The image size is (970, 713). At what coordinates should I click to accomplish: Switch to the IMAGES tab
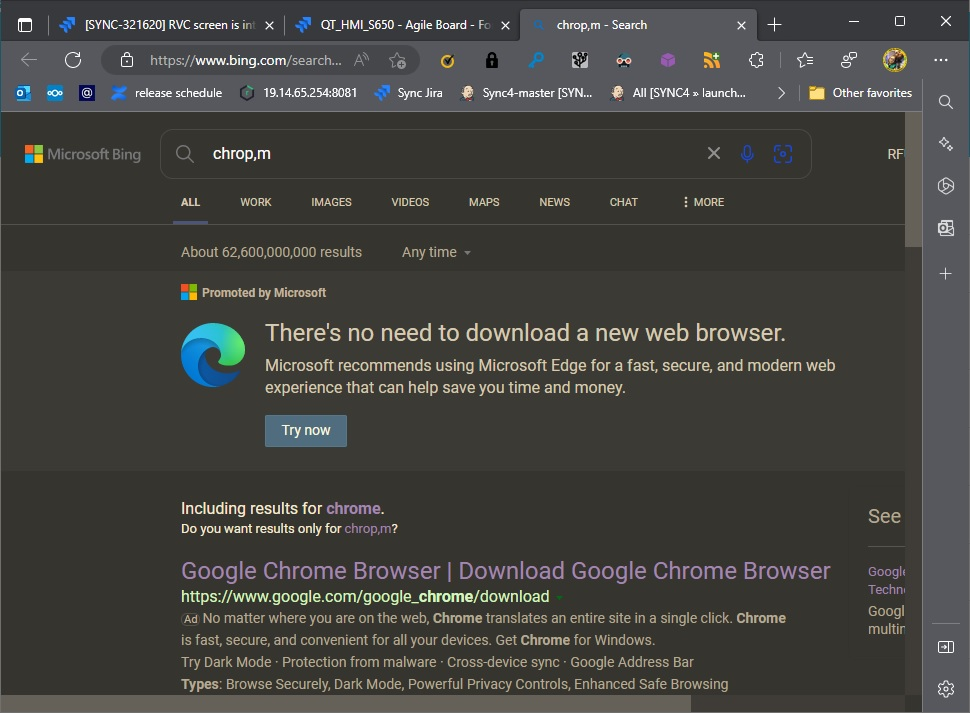click(331, 202)
